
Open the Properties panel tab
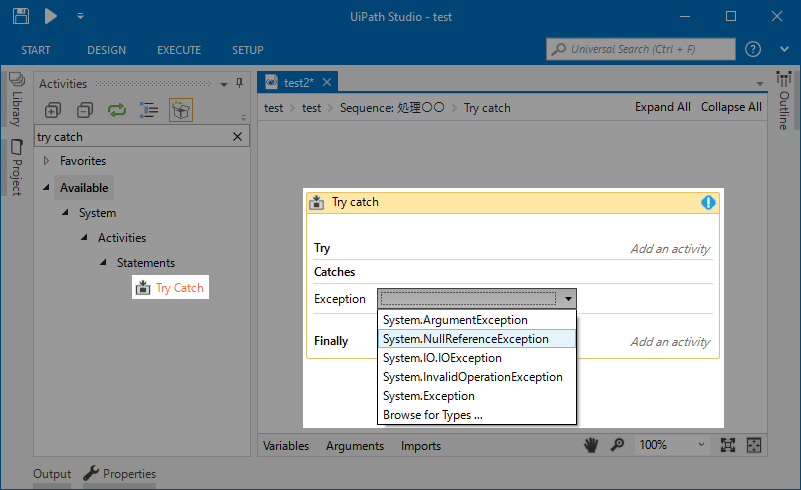[x=120, y=474]
